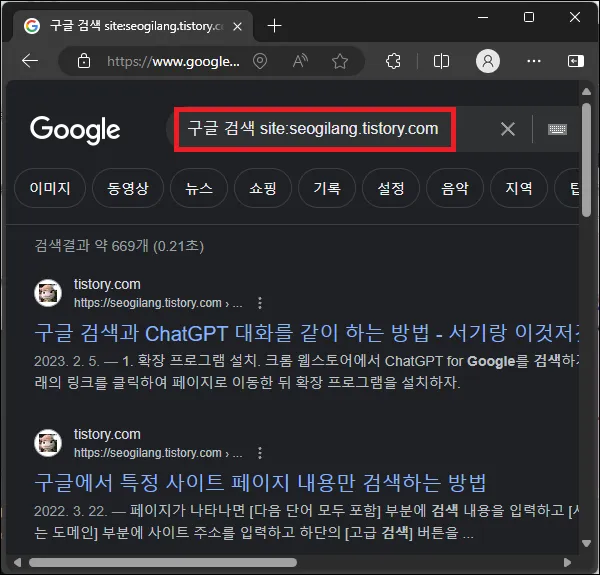Viewport: 600px width, 575px height.
Task: Select the 지역 filter chip
Action: coord(518,188)
